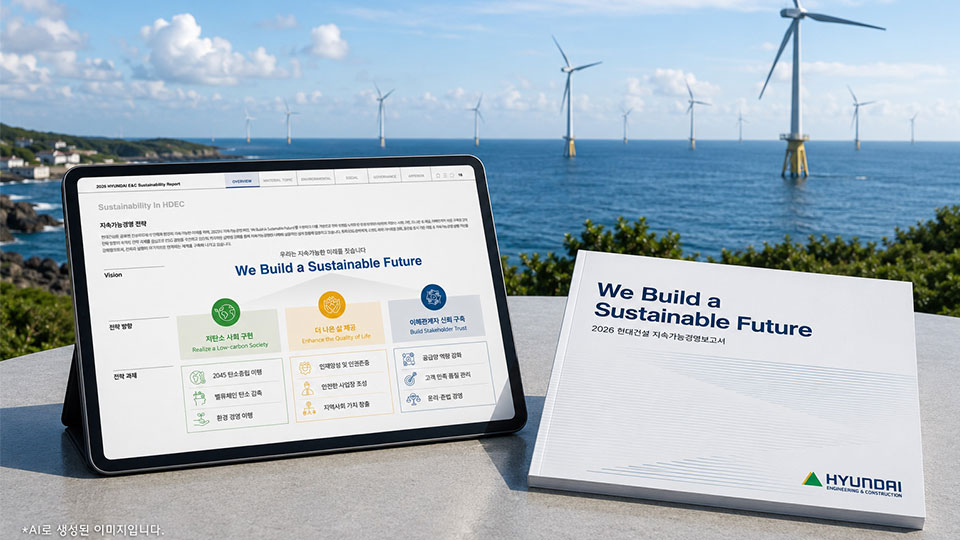Image resolution: width=960 pixels, height=540 pixels.
Task: Select the Build Stakeholder Trust card
Action: 437,317
